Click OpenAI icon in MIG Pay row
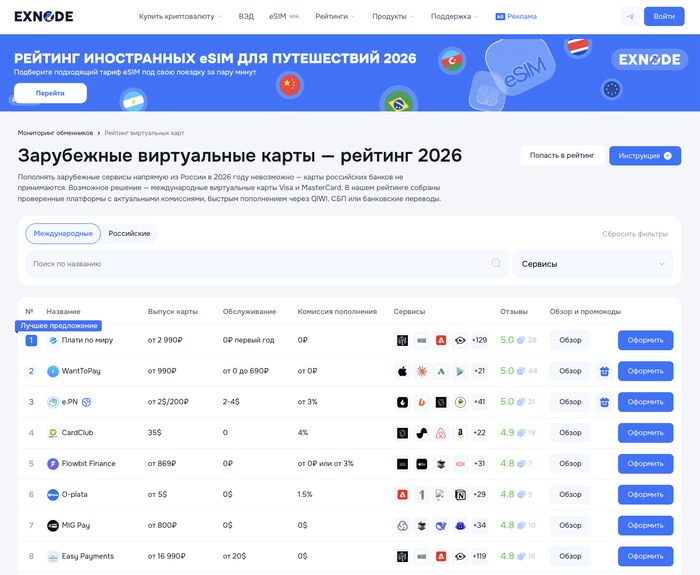This screenshot has width=700, height=575. (402, 525)
